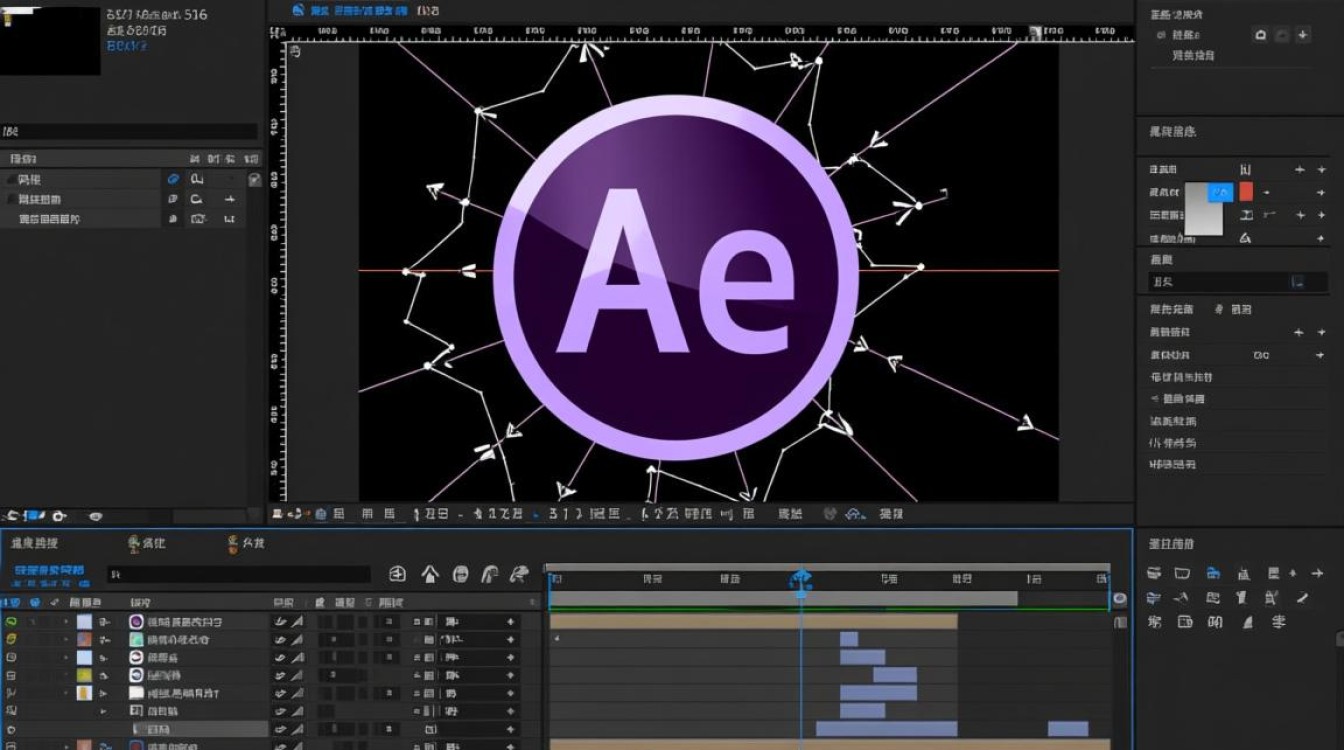Click the red color swatch in the right panel
Viewport: 1344px width, 750px height.
(1246, 192)
